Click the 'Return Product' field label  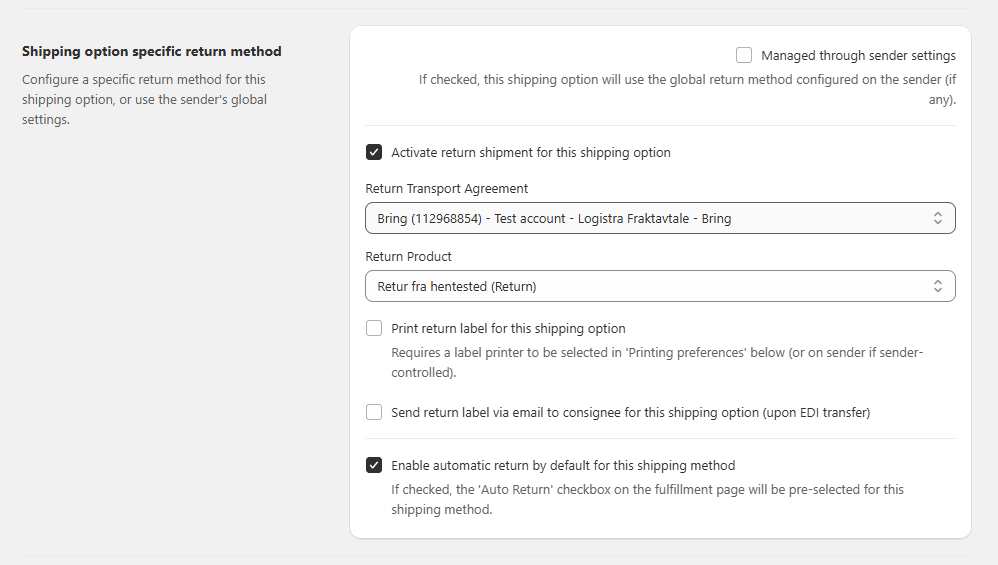click(x=409, y=256)
